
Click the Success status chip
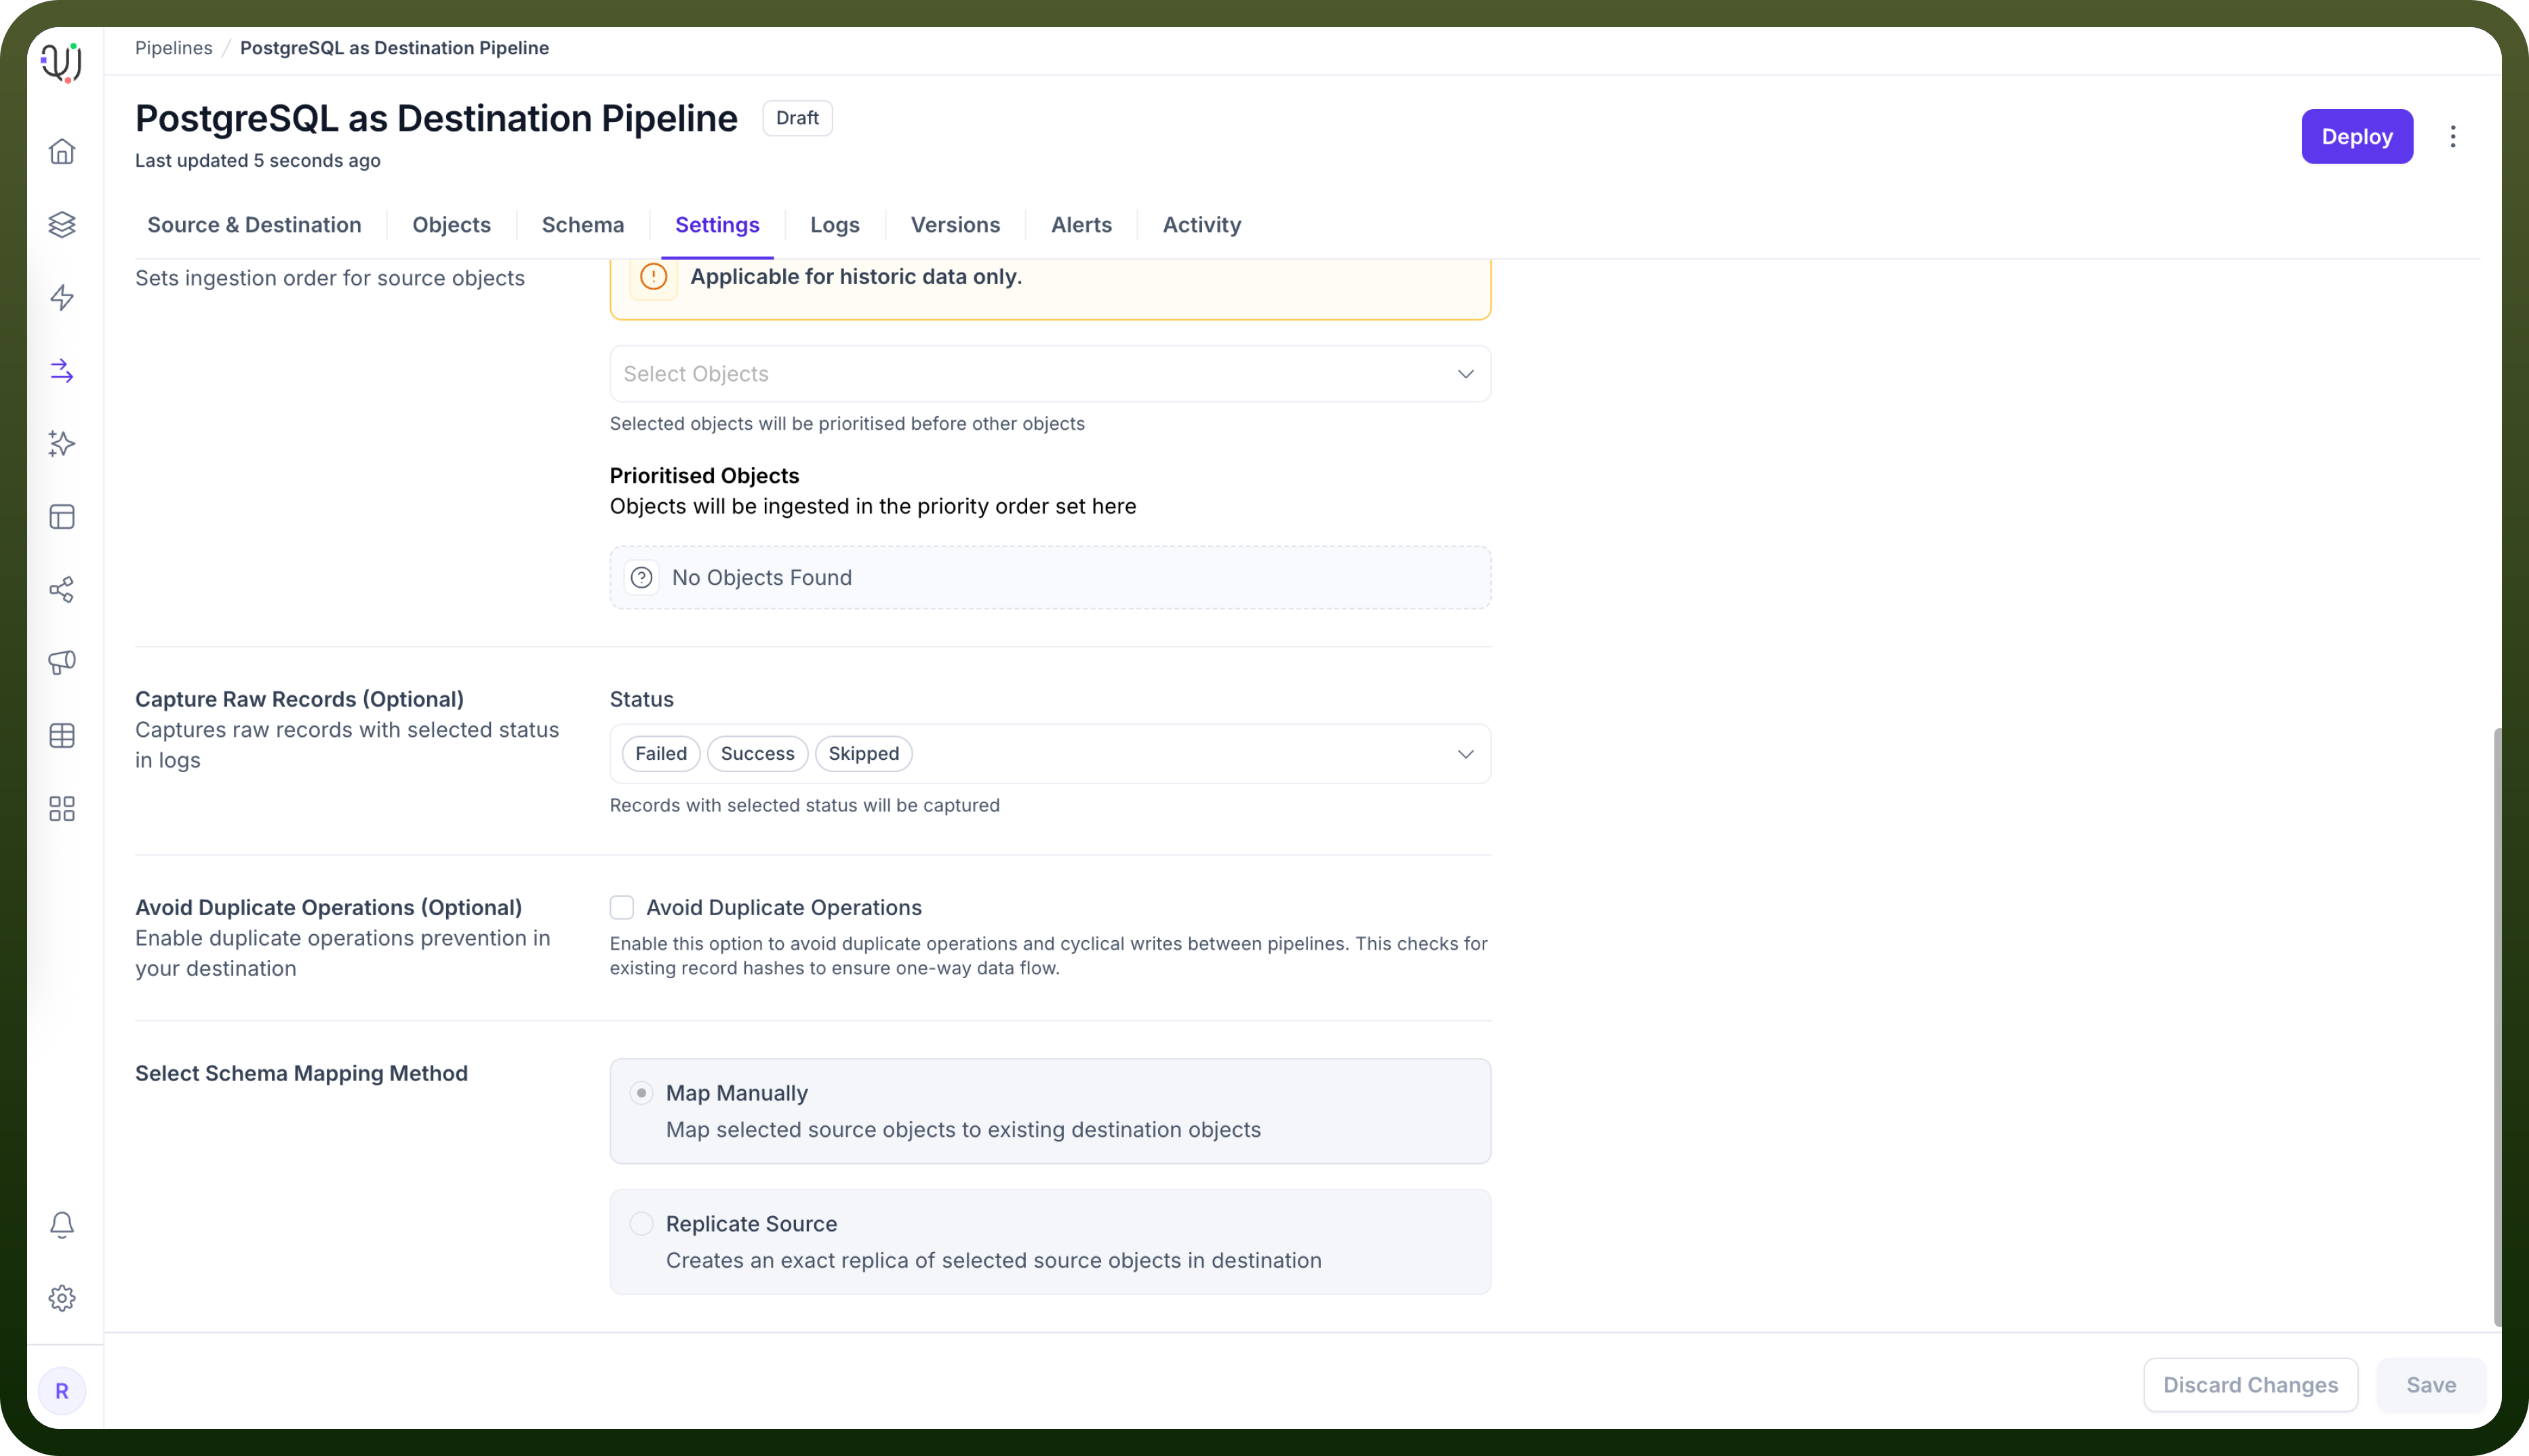point(757,753)
